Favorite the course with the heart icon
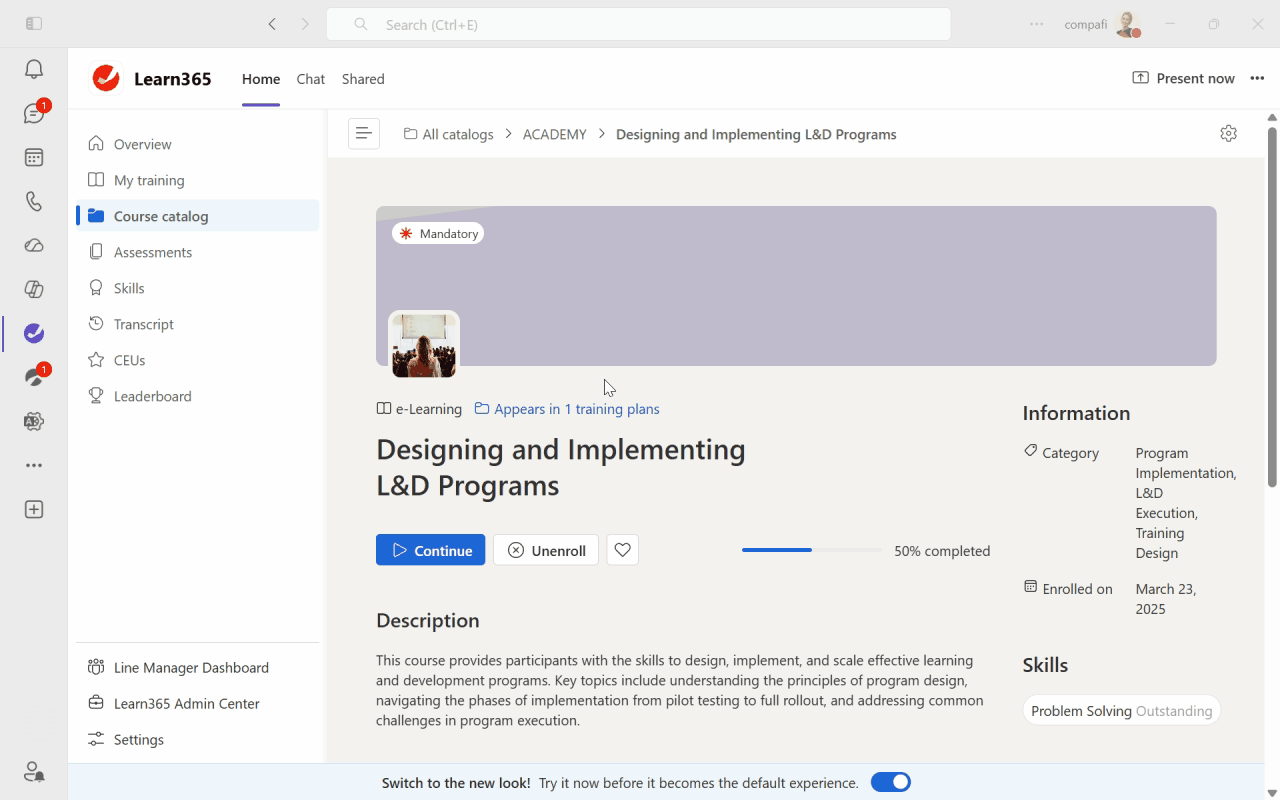The image size is (1280, 800). 622,549
